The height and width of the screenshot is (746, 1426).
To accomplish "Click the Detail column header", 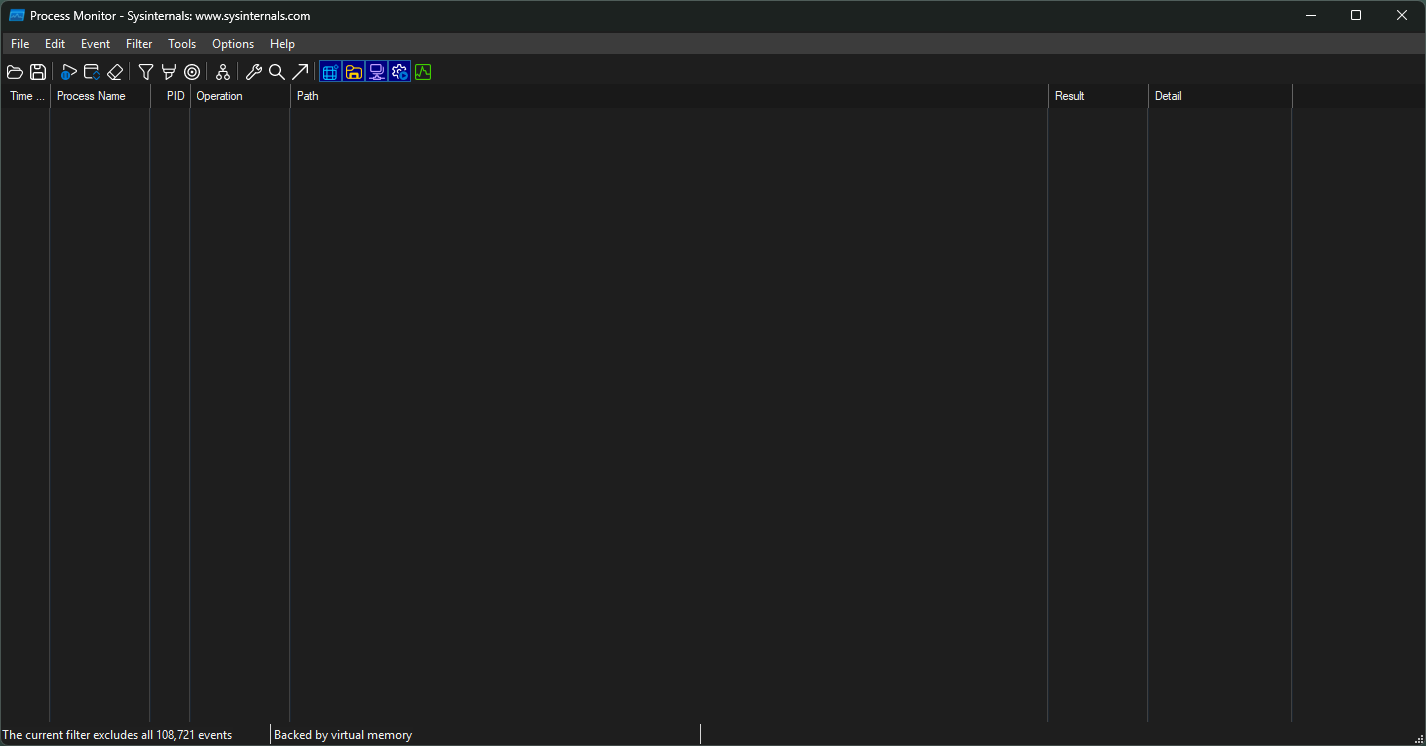I will 1220,96.
